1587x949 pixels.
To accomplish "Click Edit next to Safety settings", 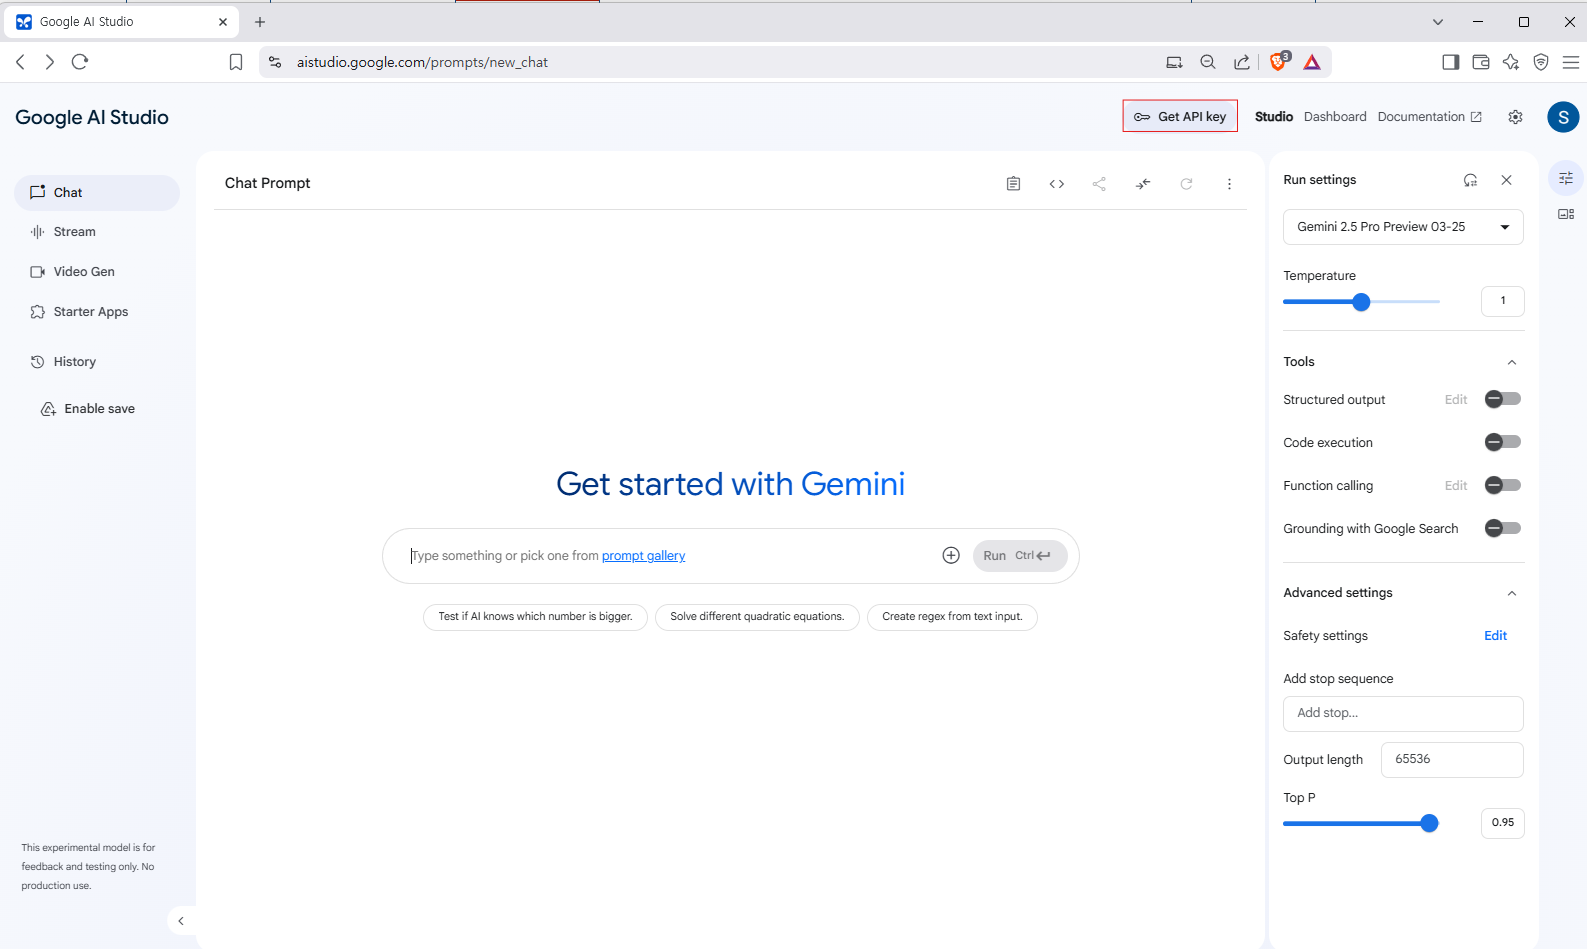I will click(1495, 636).
